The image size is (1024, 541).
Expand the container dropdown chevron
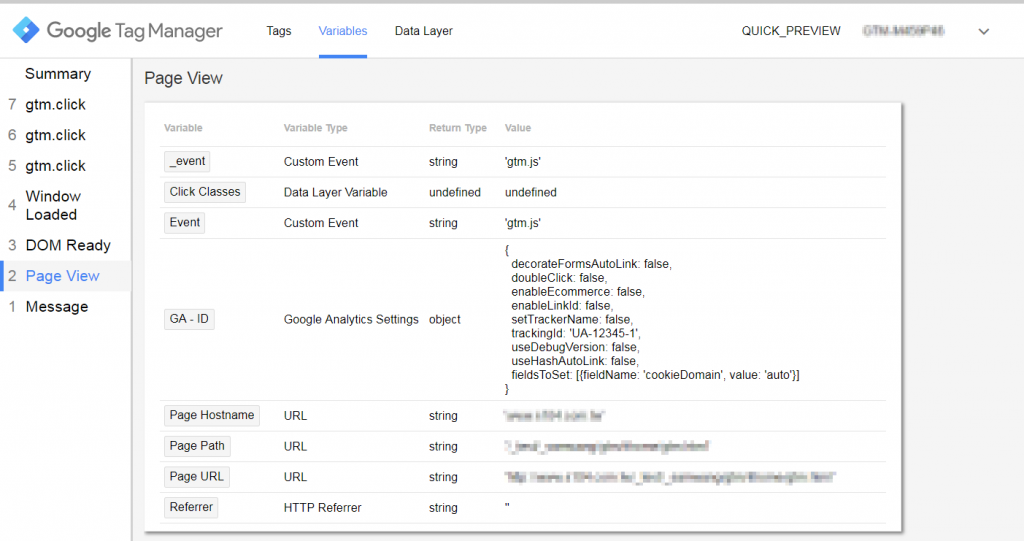point(984,31)
